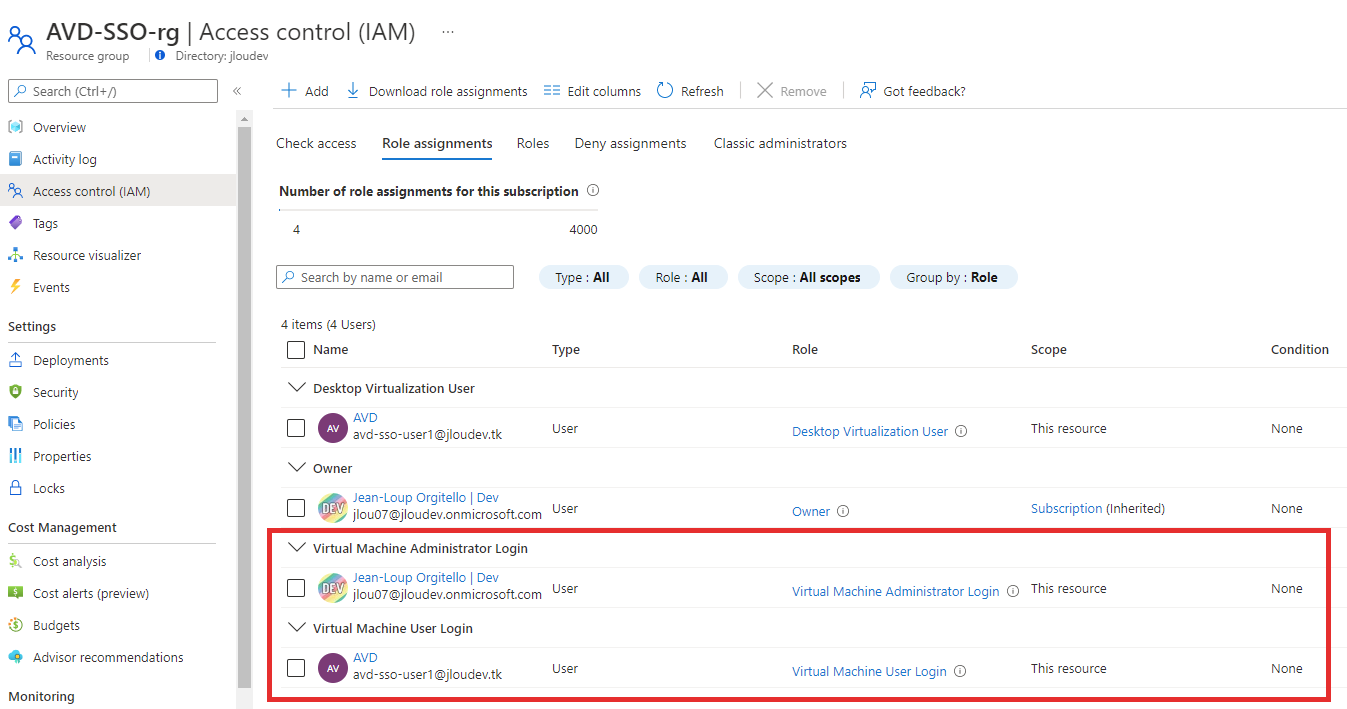1347x709 pixels.
Task: Click the Remove toolbar button
Action: click(x=791, y=91)
